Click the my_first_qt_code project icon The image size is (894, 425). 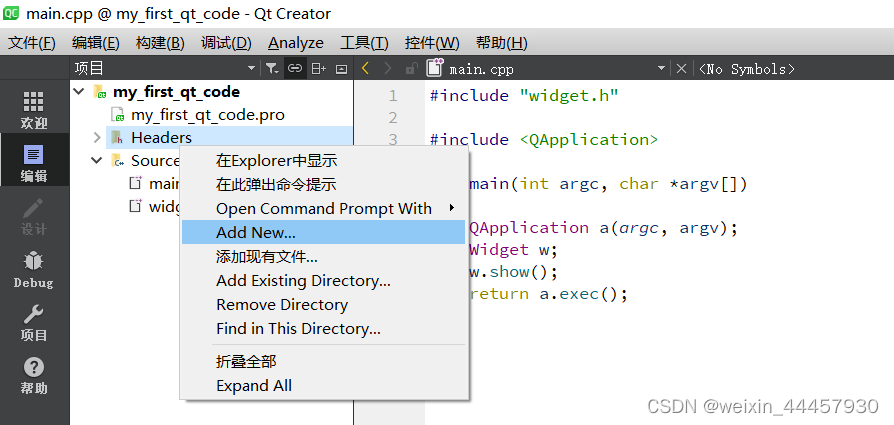[100, 92]
